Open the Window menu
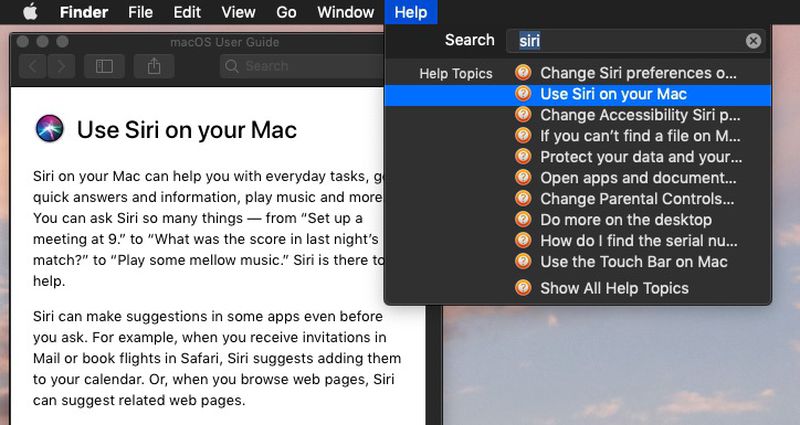The image size is (800, 425). point(345,12)
